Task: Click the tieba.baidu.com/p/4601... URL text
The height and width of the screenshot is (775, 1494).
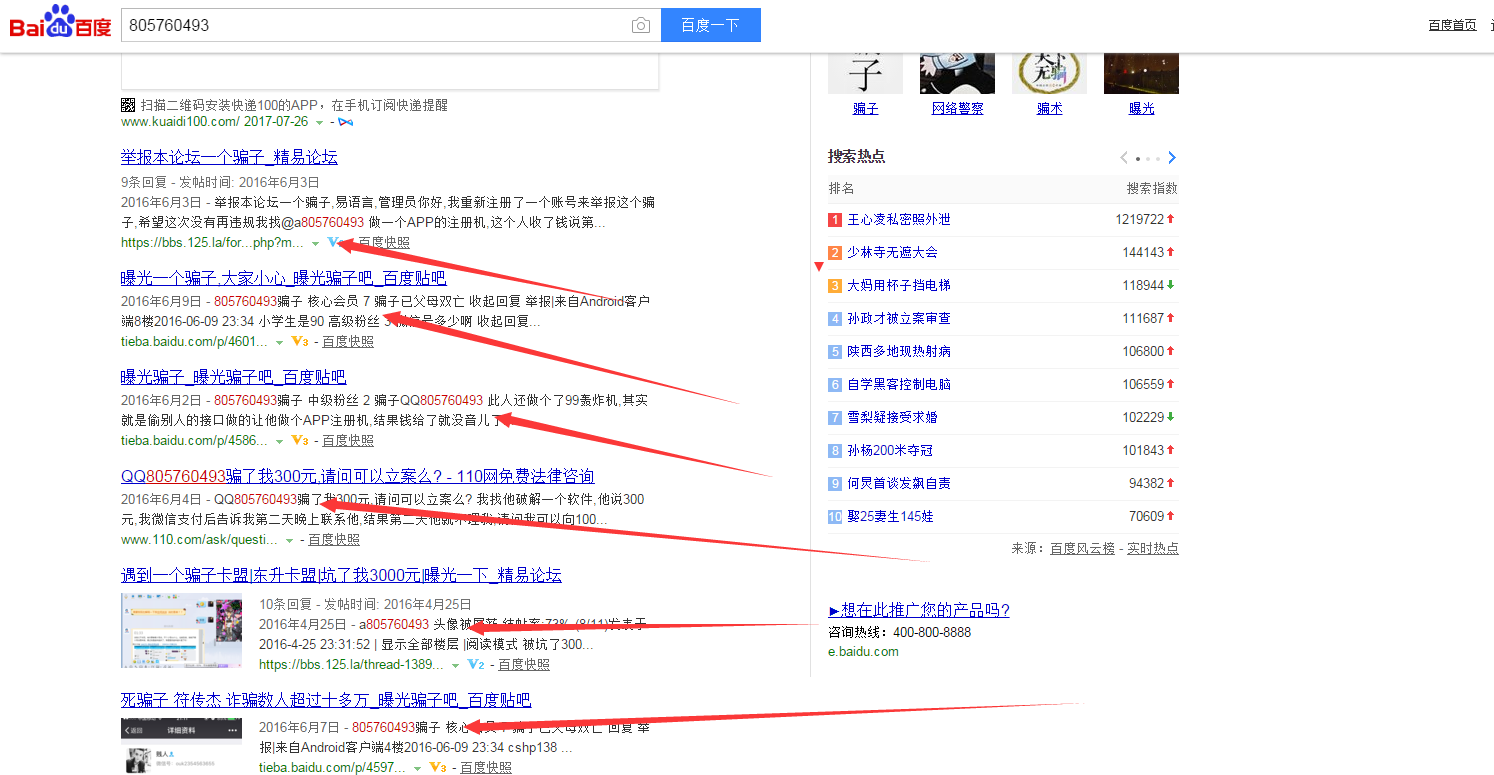Action: pos(195,341)
